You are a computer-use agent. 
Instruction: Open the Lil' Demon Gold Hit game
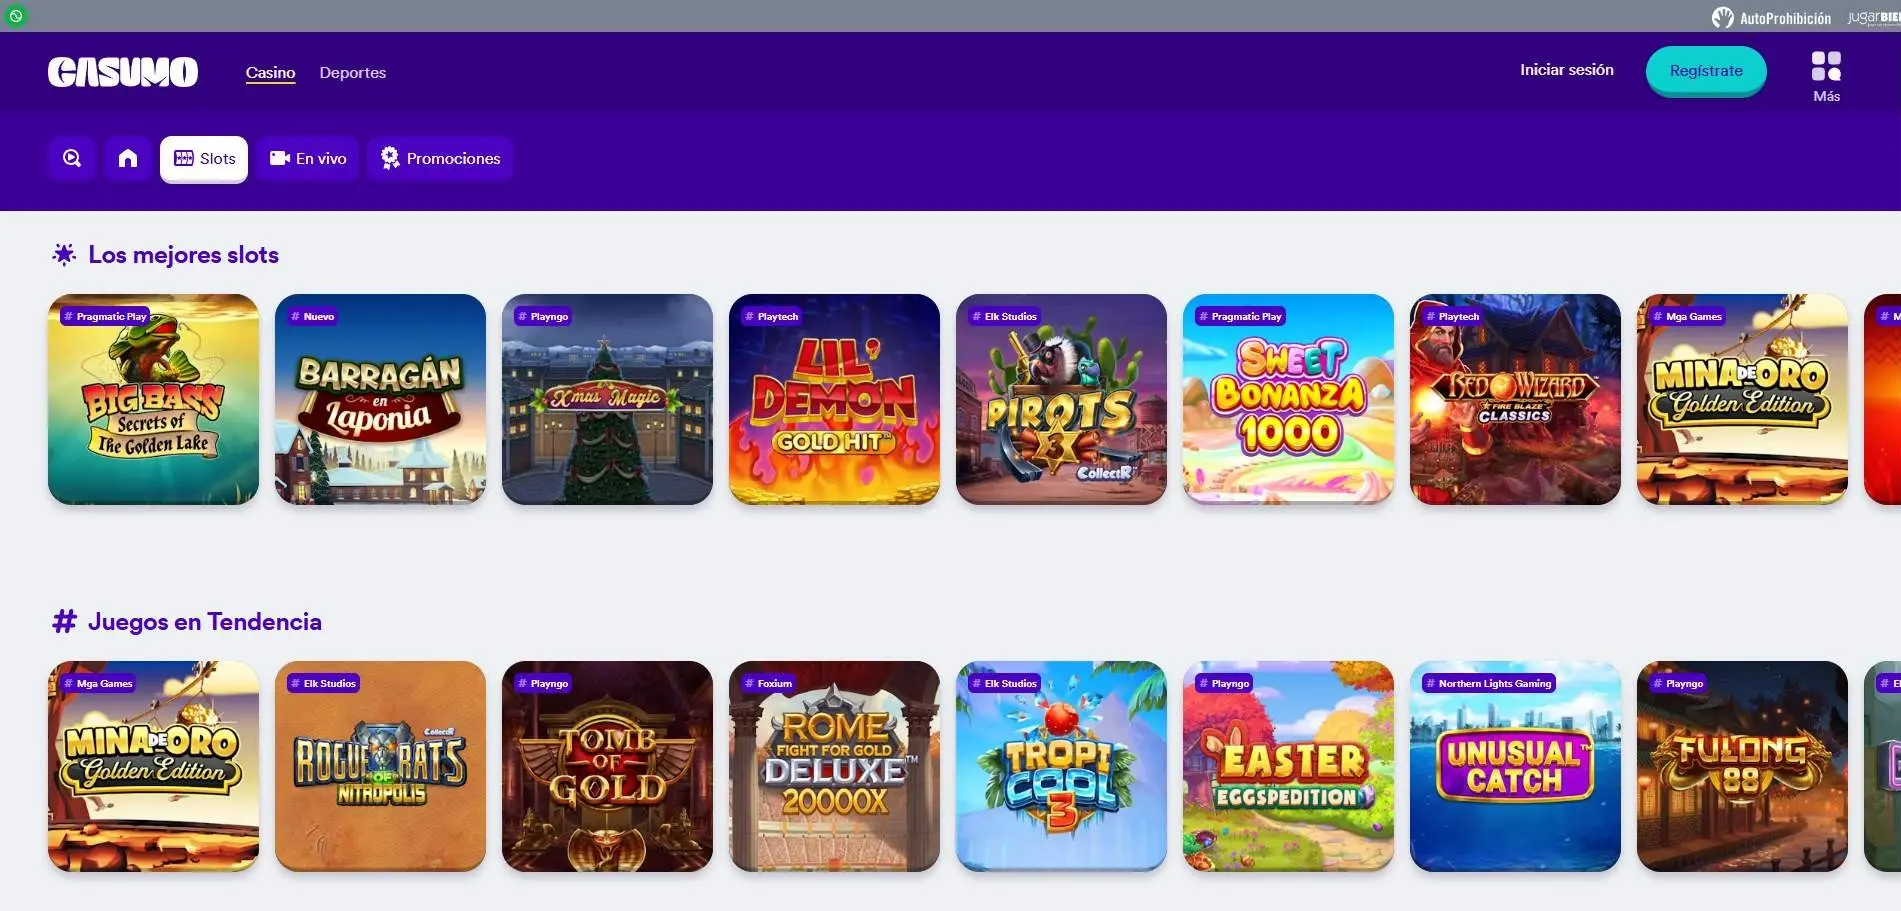tap(834, 399)
